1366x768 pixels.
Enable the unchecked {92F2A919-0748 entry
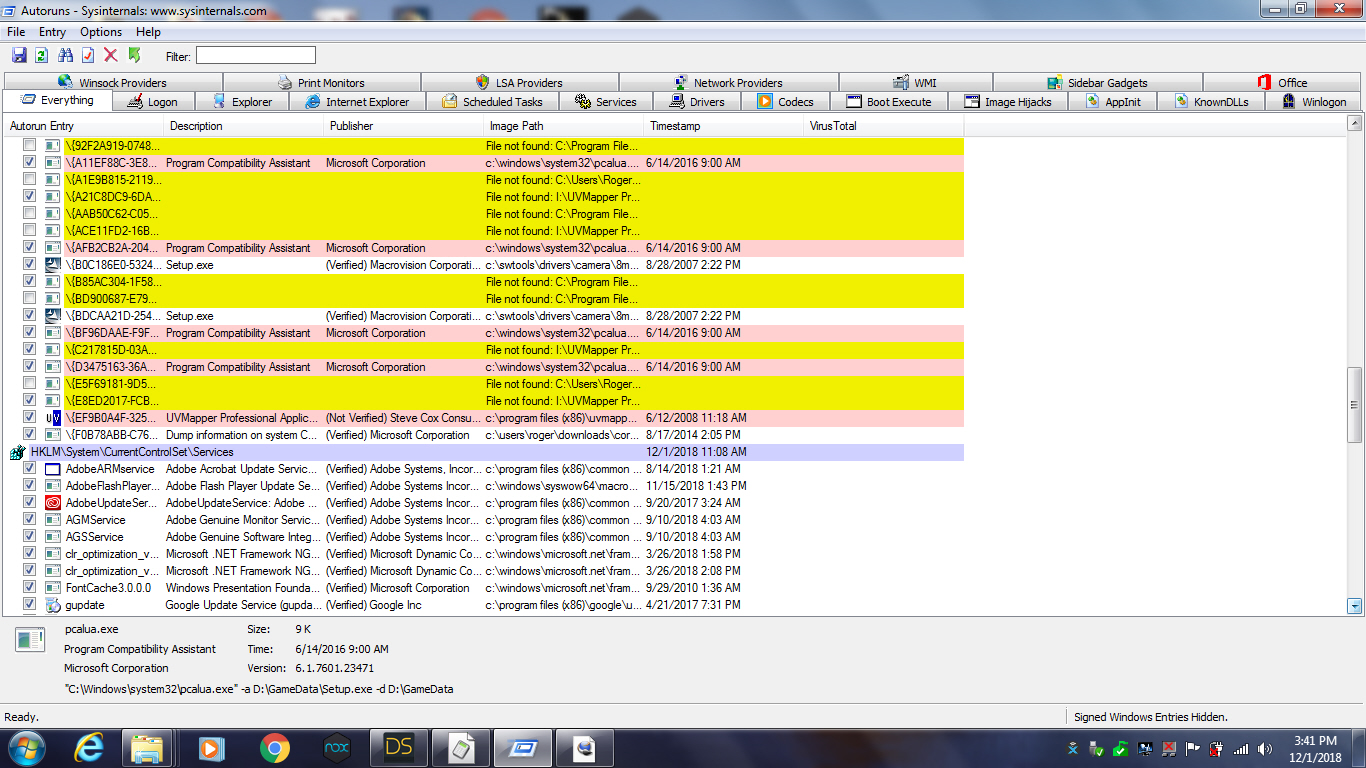click(x=30, y=146)
